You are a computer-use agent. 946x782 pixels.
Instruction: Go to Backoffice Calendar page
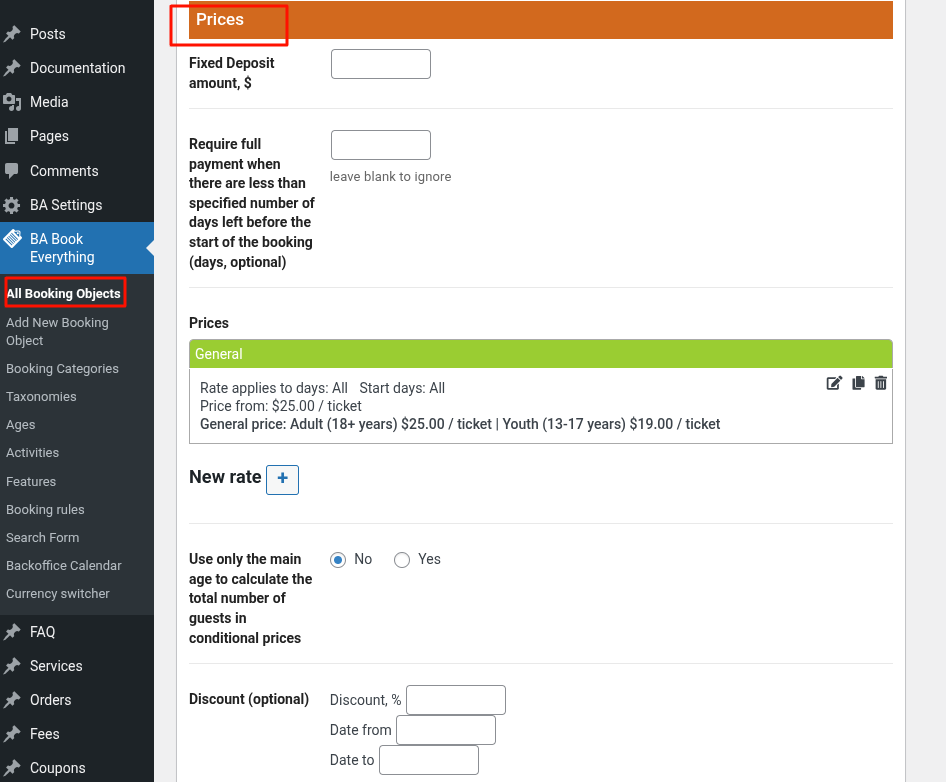coord(63,566)
